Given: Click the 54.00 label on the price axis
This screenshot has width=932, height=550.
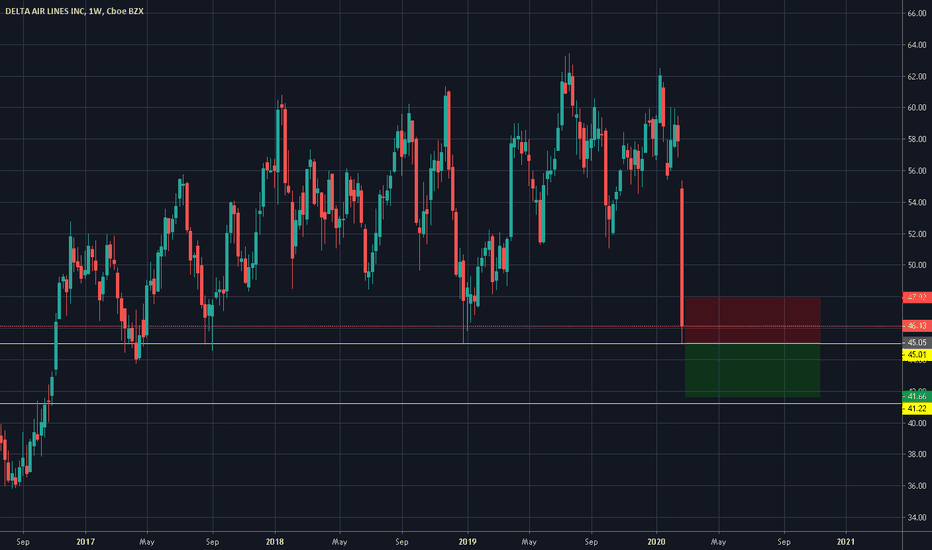Looking at the screenshot, I should [x=917, y=202].
